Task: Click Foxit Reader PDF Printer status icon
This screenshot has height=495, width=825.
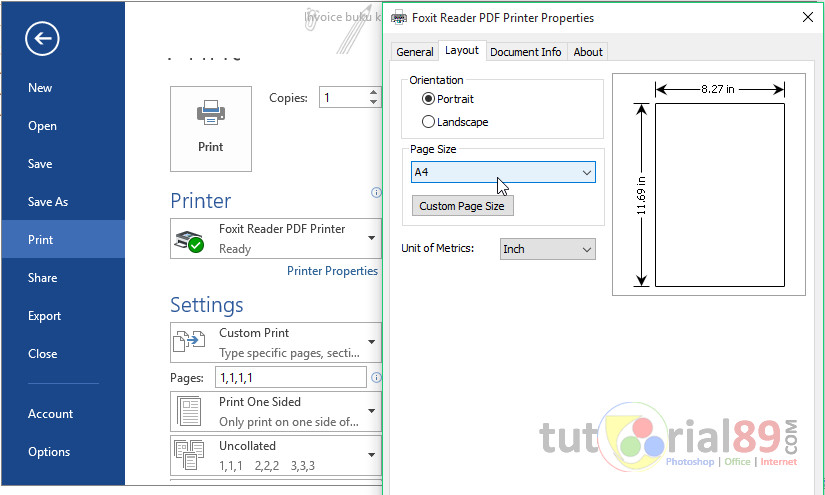Action: pos(189,241)
